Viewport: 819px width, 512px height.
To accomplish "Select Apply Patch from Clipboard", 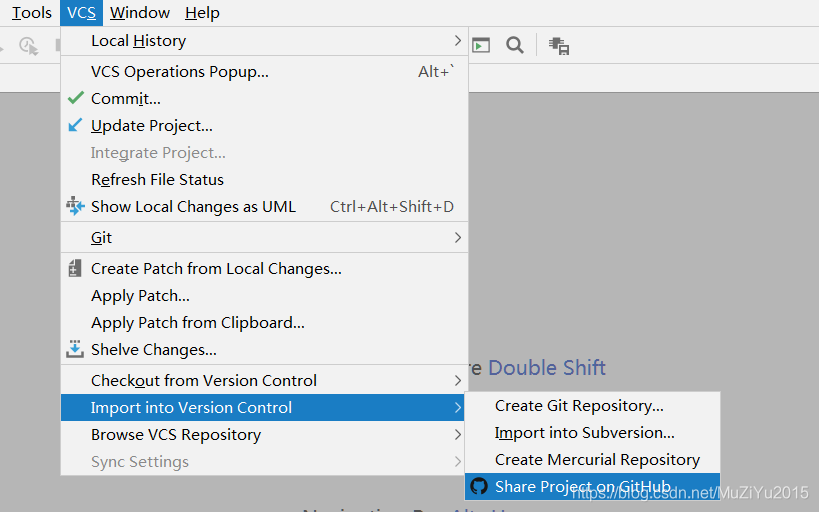I will click(264, 323).
